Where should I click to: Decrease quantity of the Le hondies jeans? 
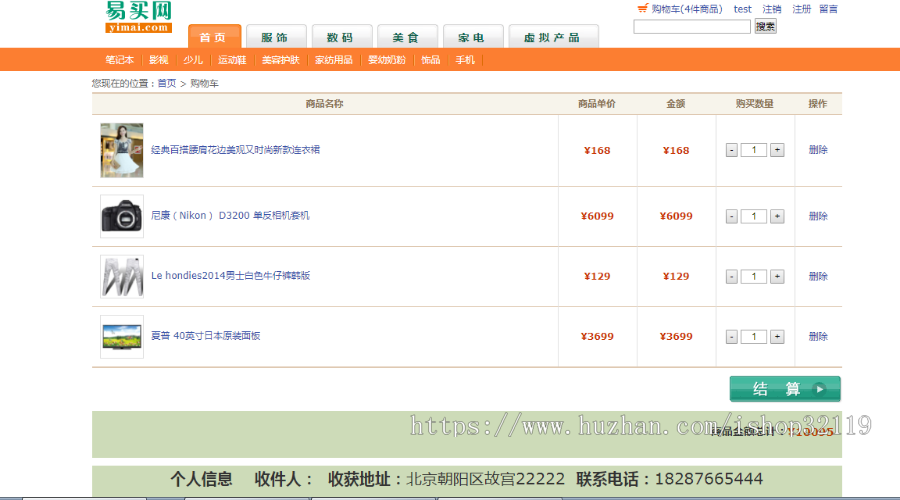click(732, 277)
